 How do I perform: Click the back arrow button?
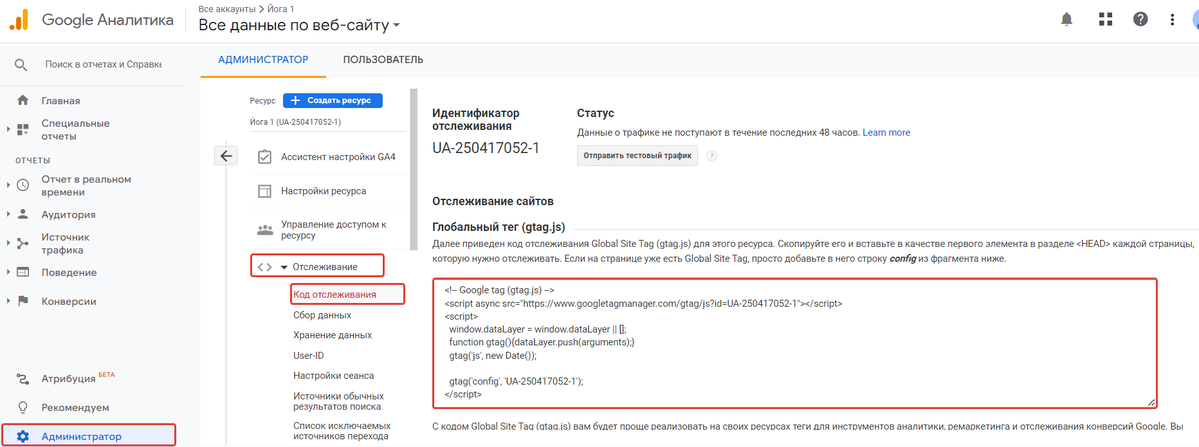point(226,156)
